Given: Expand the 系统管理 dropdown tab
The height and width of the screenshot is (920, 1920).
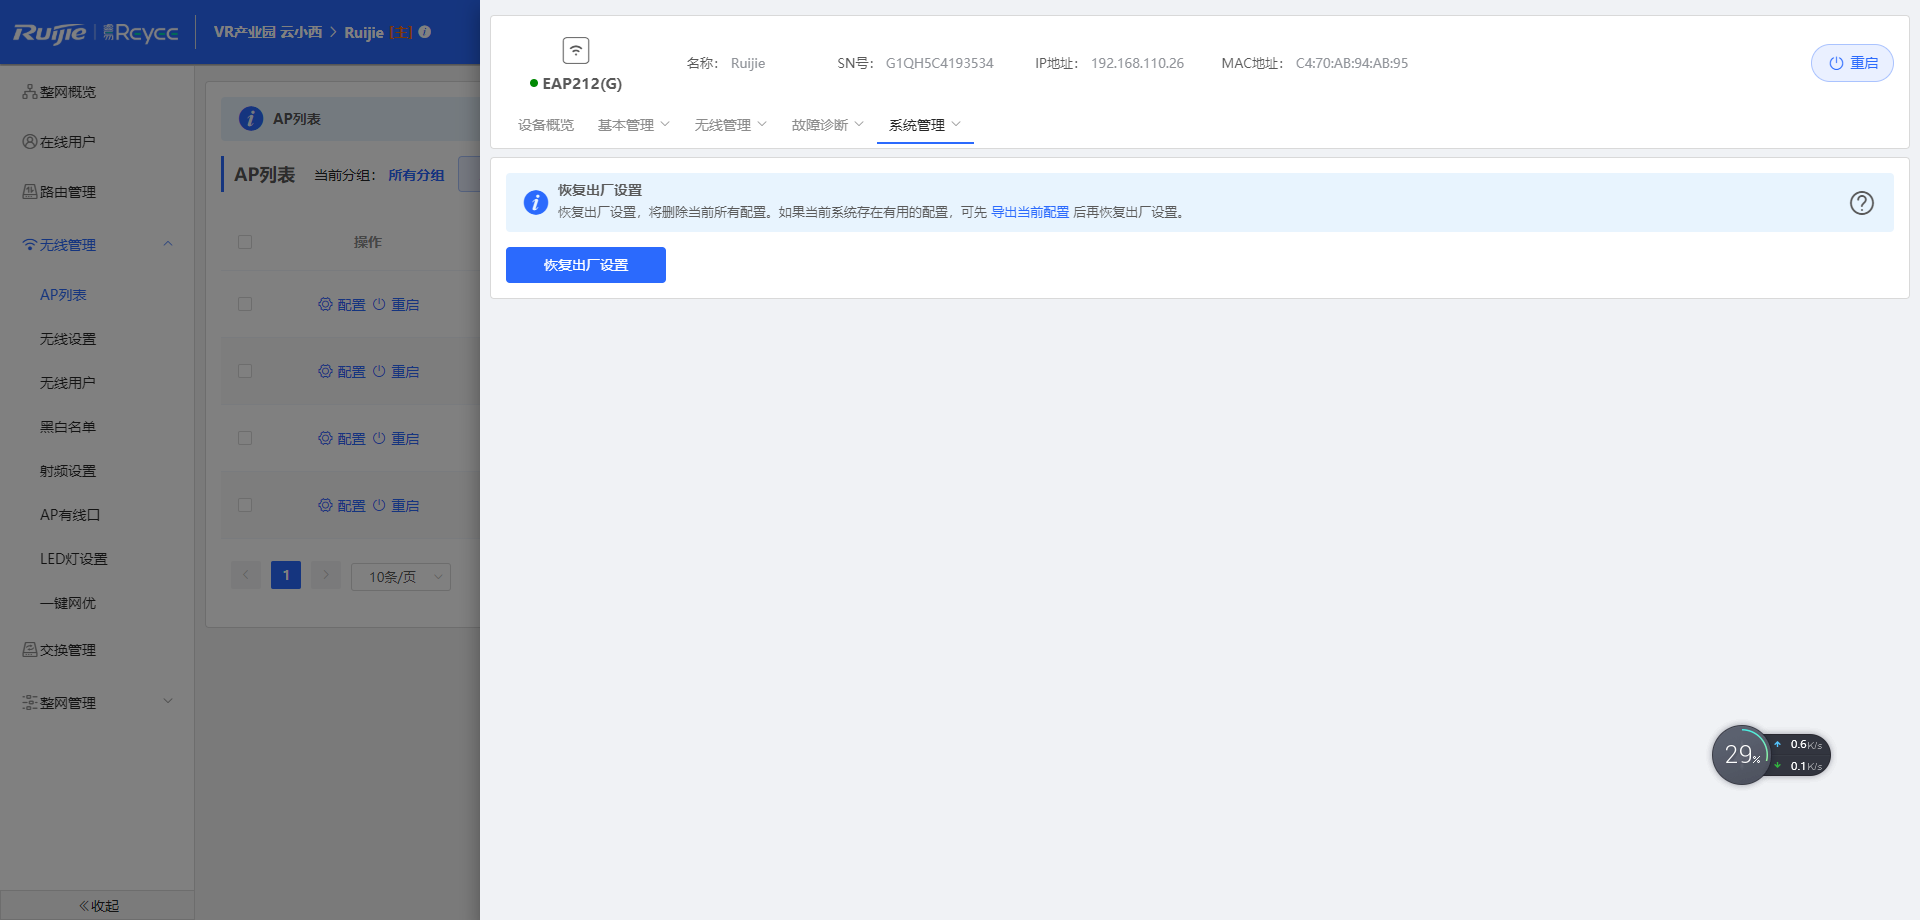Looking at the screenshot, I should (x=924, y=125).
